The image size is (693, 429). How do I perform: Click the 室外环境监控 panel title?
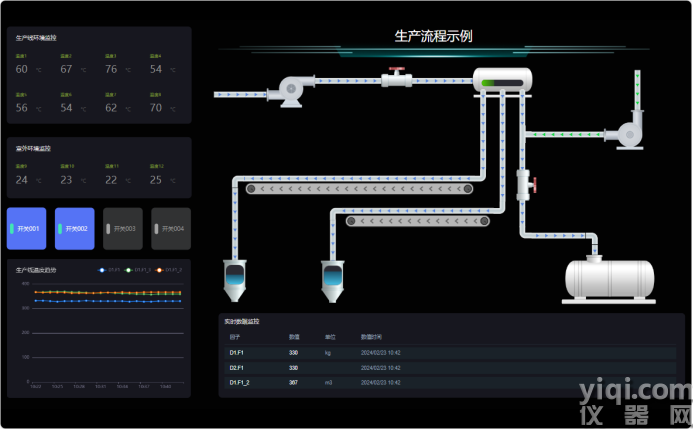point(33,148)
